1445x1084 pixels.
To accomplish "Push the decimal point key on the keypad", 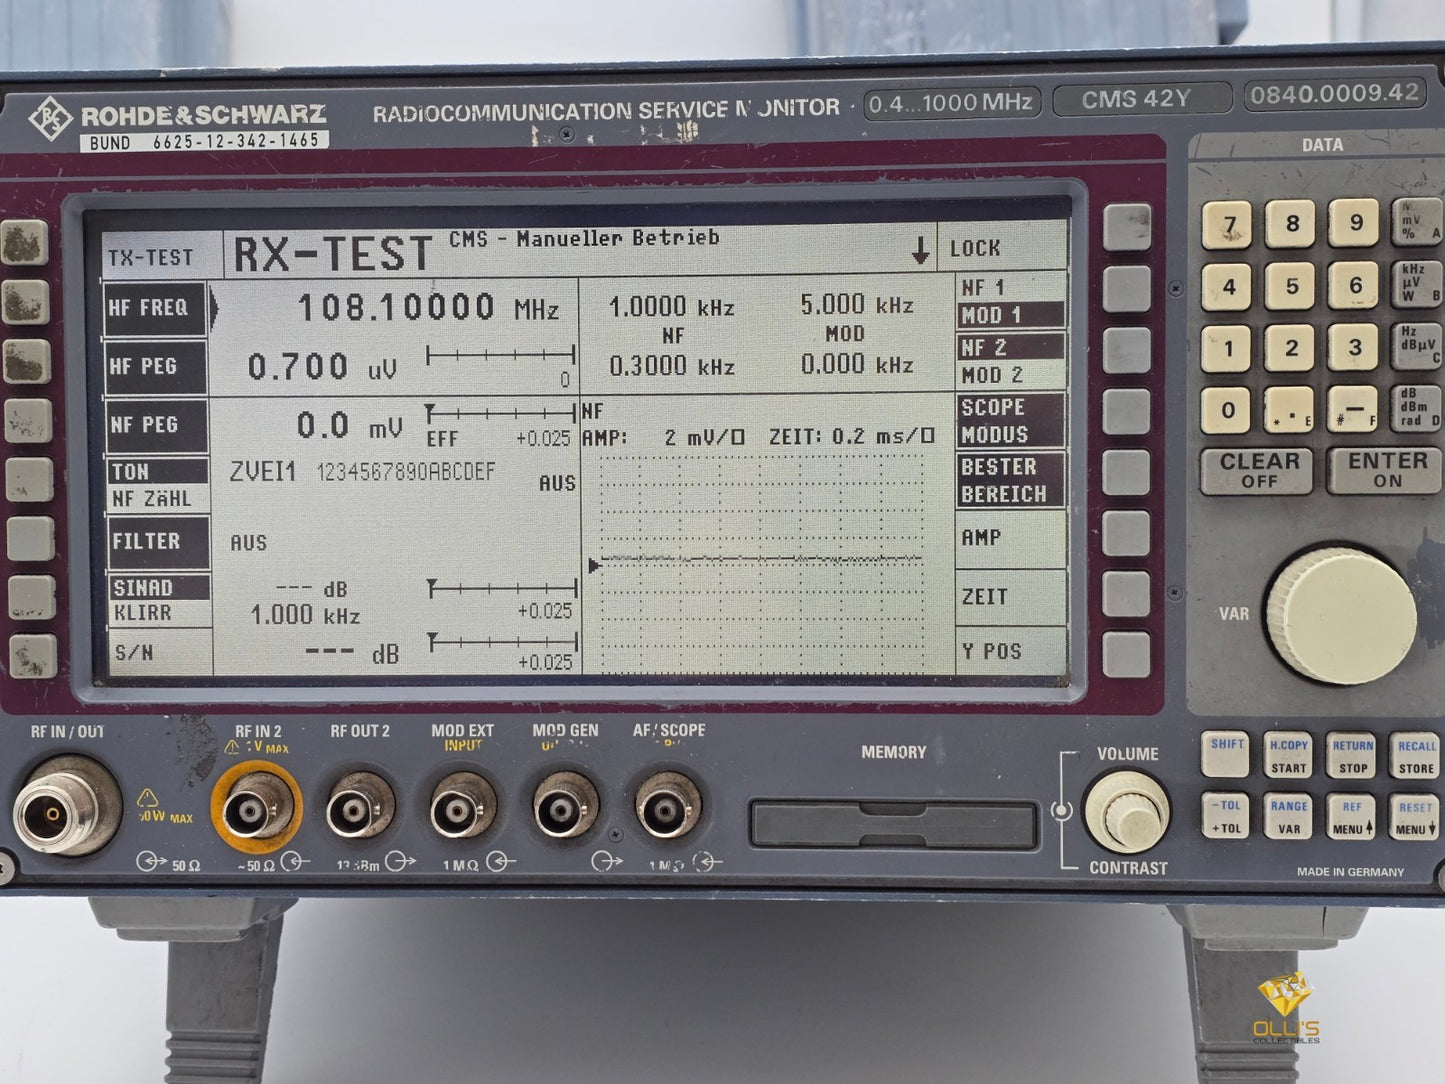I will pos(1292,410).
